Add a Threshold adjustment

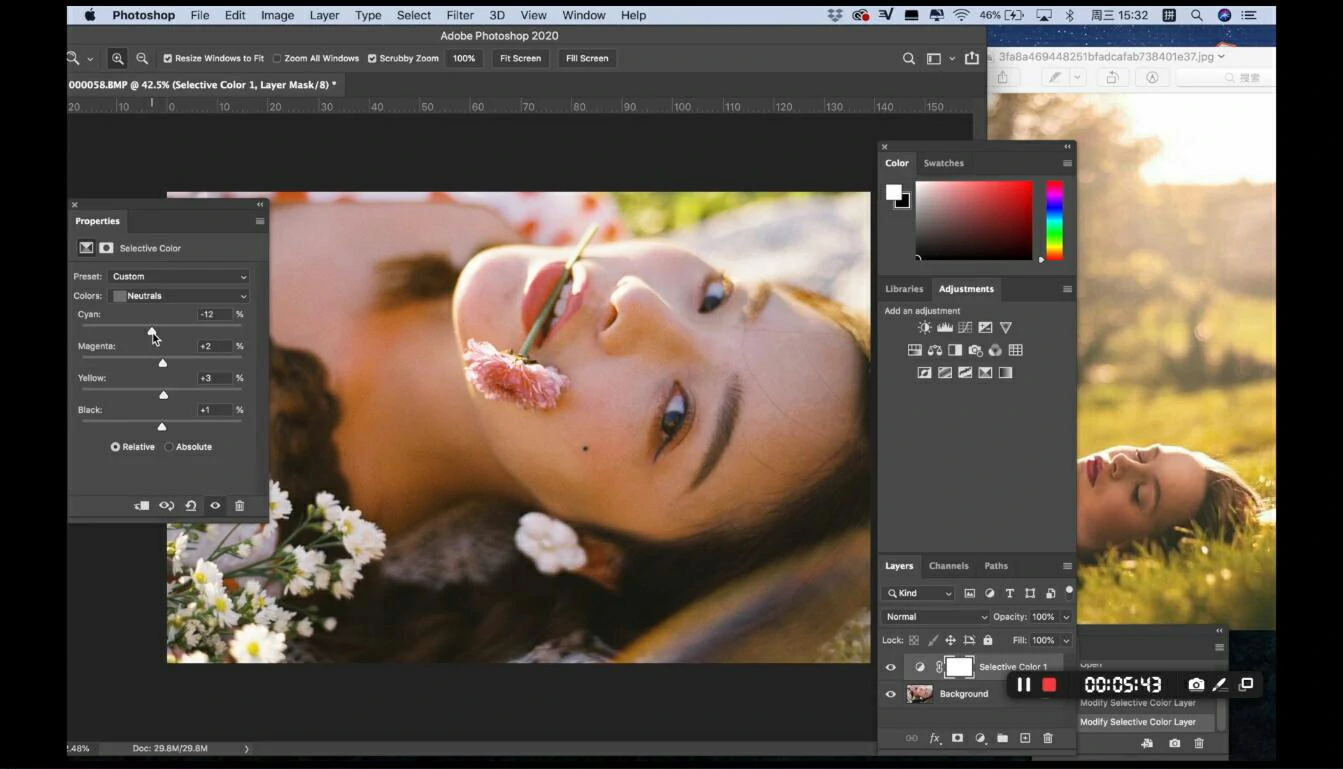click(965, 373)
